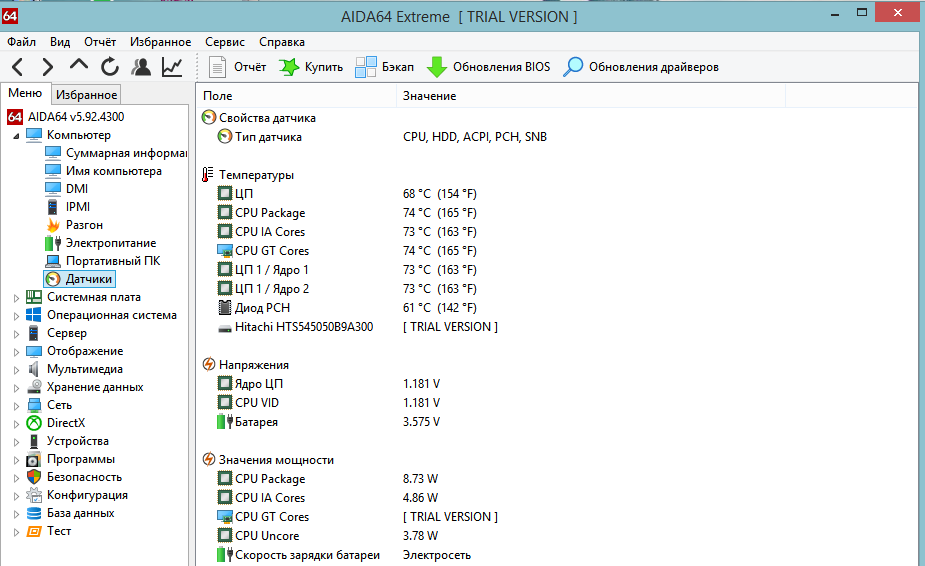Click the Конфигурация gear icon
Screen dimensions: 925x566
tap(34, 495)
